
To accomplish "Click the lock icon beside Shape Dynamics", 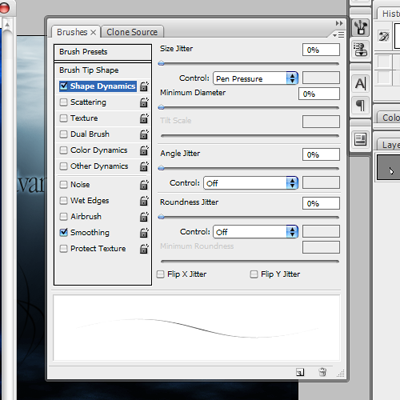I will coord(144,86).
